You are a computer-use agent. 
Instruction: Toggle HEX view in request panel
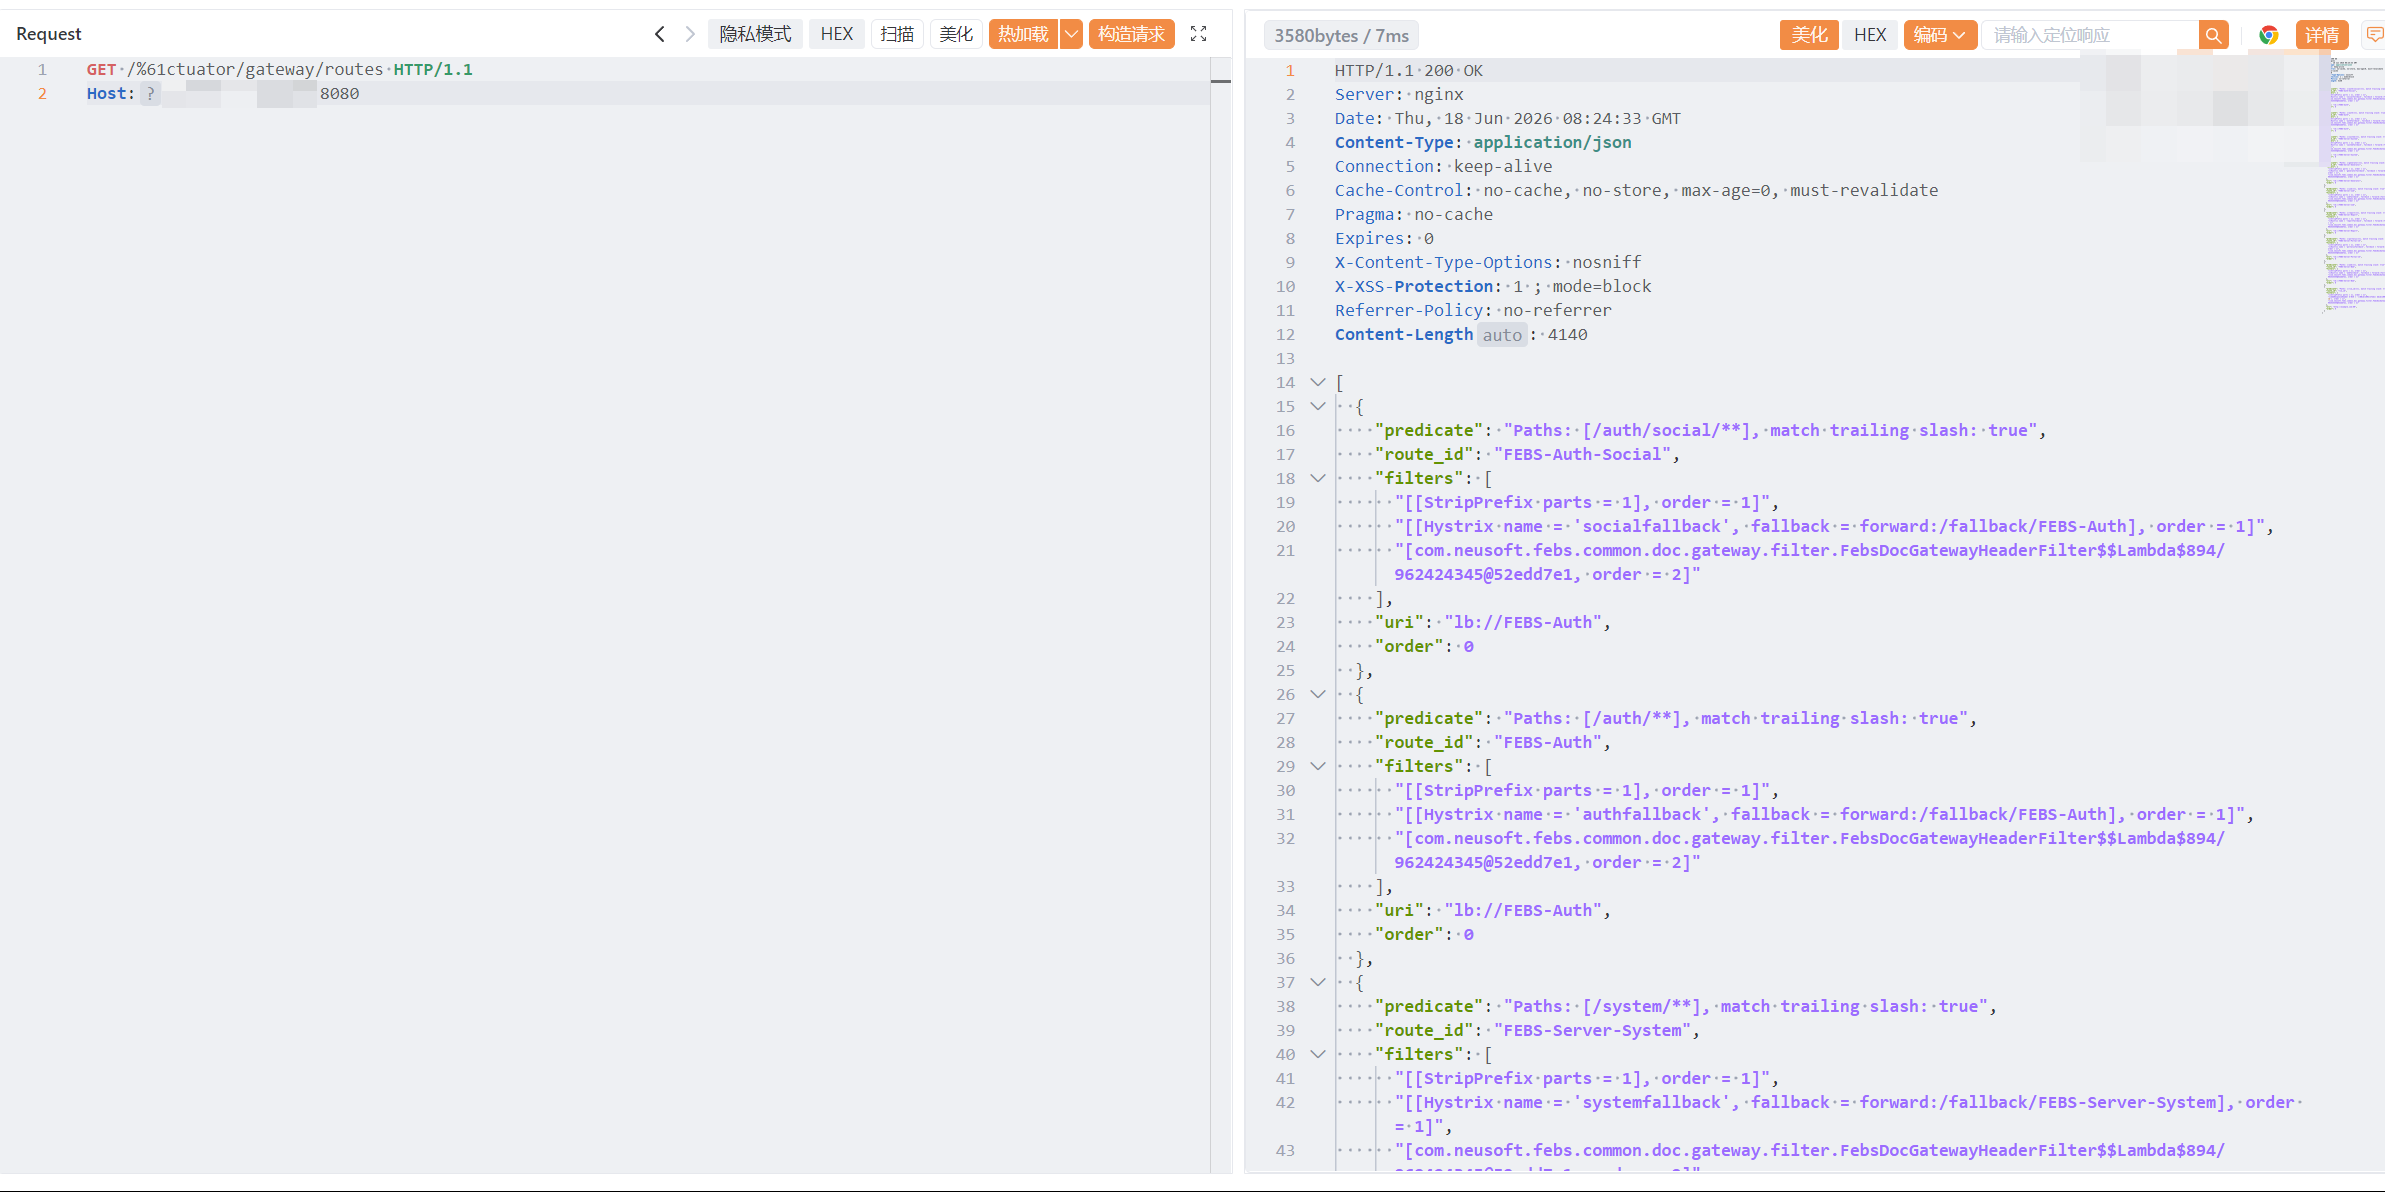pyautogui.click(x=836, y=34)
